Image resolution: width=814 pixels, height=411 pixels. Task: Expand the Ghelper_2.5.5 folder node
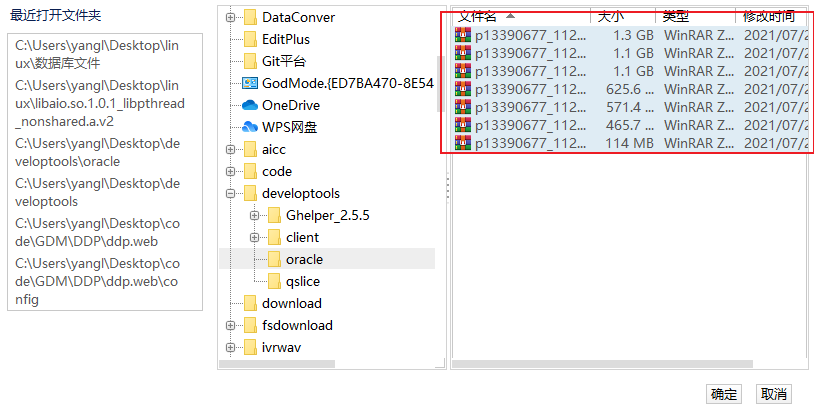255,215
